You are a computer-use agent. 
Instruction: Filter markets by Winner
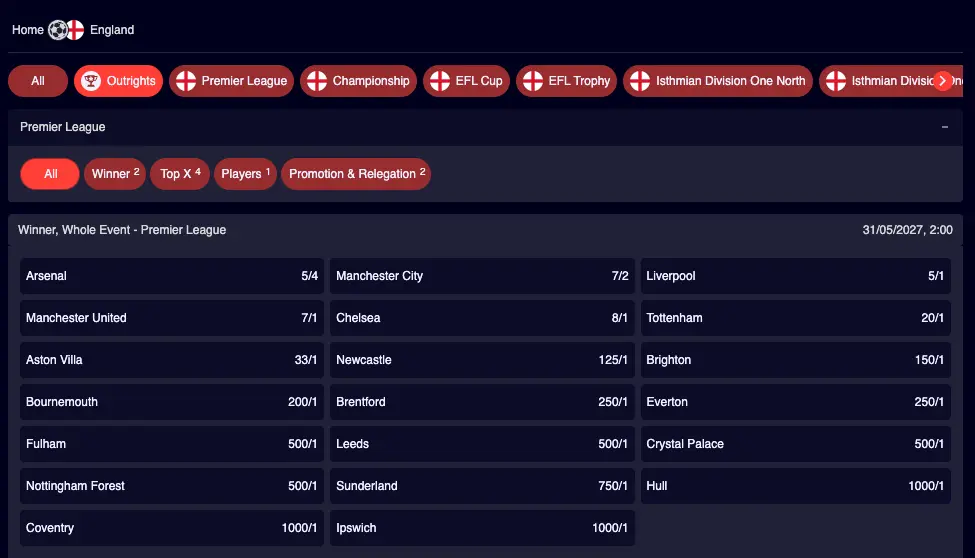(x=115, y=174)
